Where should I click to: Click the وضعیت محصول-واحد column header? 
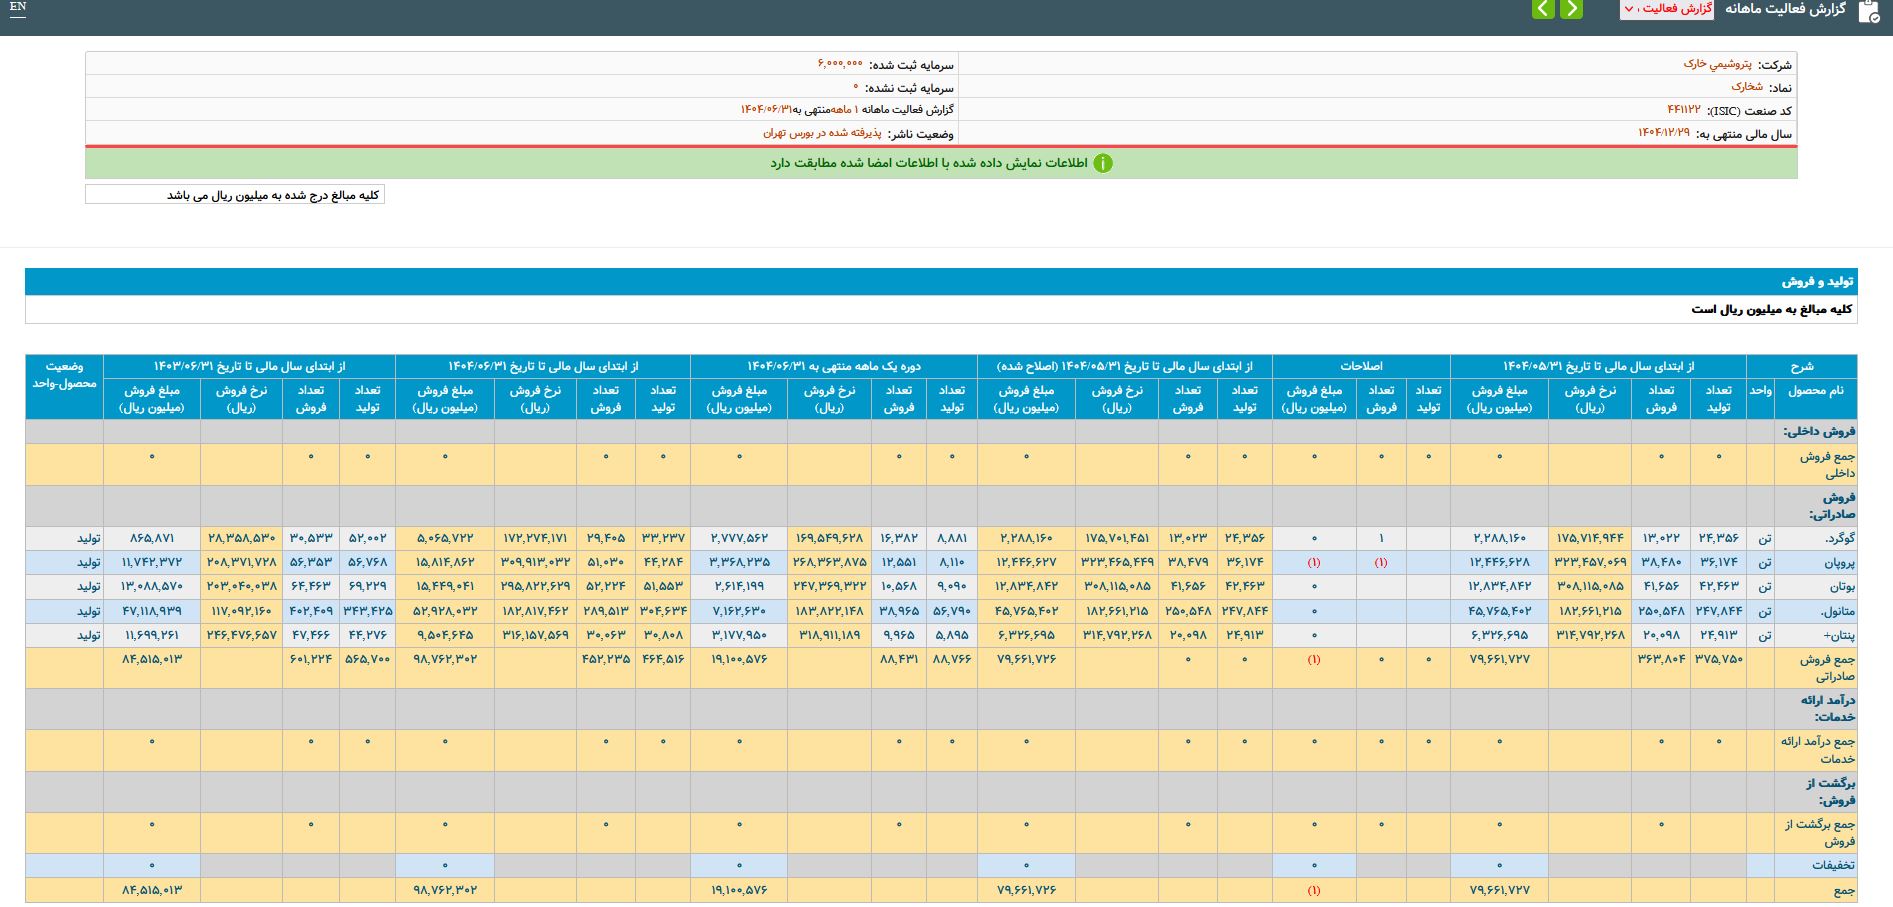click(64, 375)
